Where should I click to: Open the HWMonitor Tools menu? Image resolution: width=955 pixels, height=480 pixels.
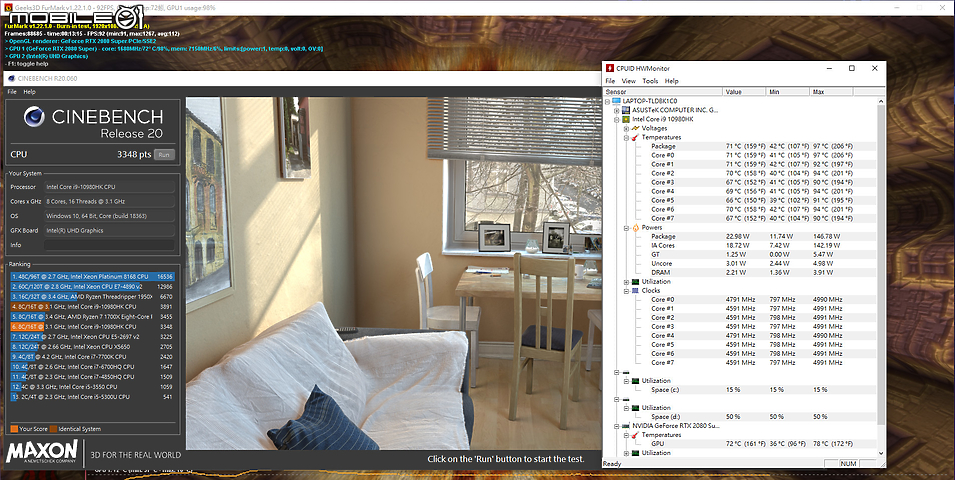coord(650,81)
